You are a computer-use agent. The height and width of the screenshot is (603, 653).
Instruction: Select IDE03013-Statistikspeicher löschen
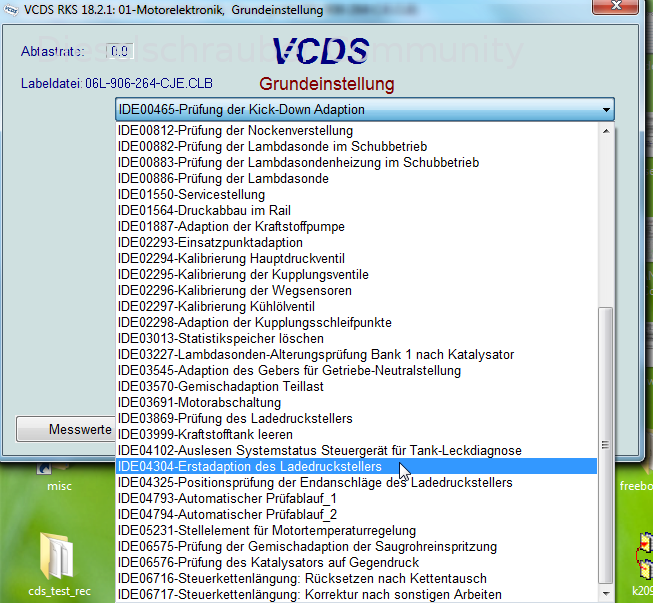coord(356,339)
